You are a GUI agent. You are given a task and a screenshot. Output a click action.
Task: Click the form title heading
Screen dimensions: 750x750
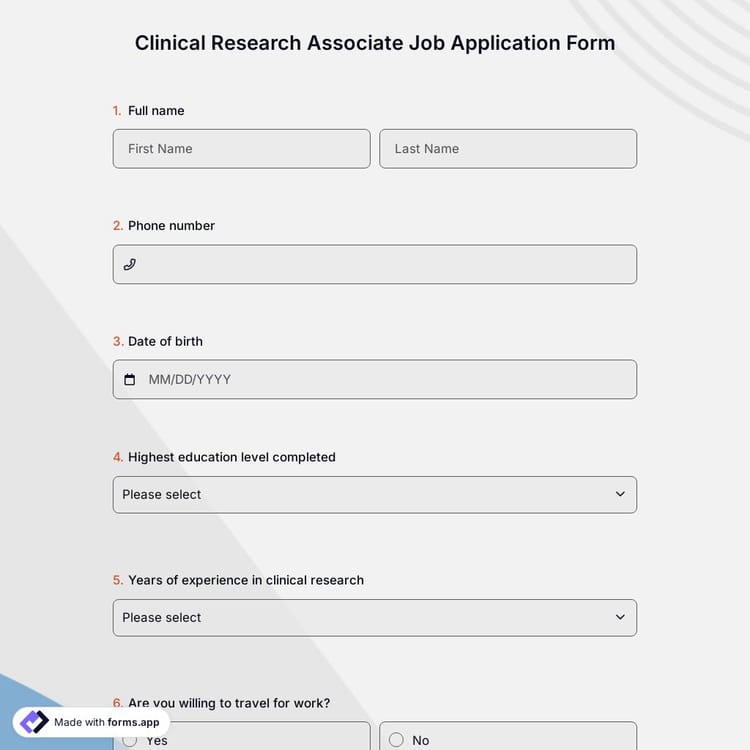[375, 43]
